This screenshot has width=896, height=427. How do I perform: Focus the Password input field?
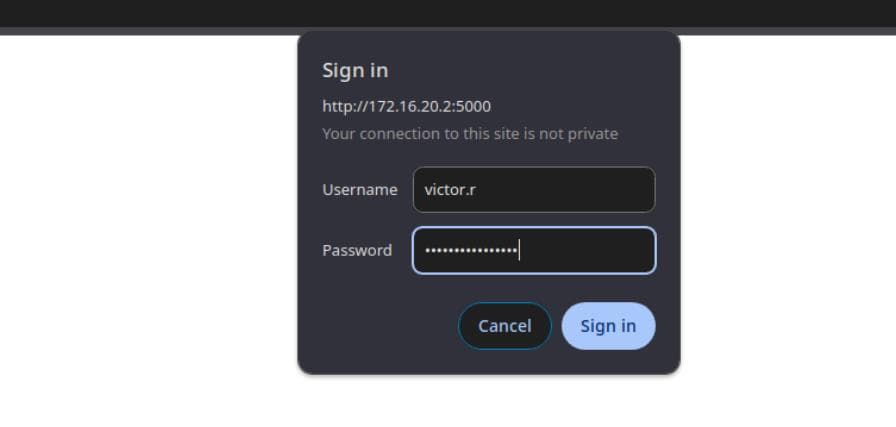[534, 250]
